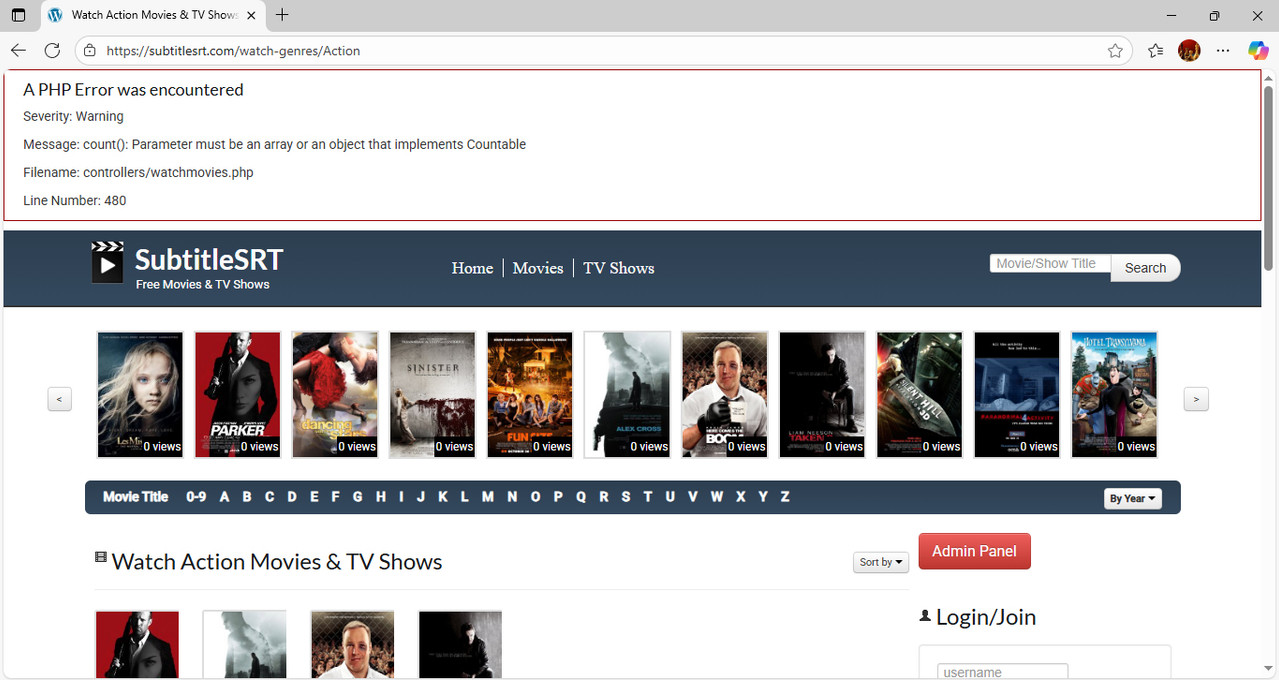Open the browser profile avatar
Image resolution: width=1279 pixels, height=680 pixels.
pyautogui.click(x=1189, y=51)
